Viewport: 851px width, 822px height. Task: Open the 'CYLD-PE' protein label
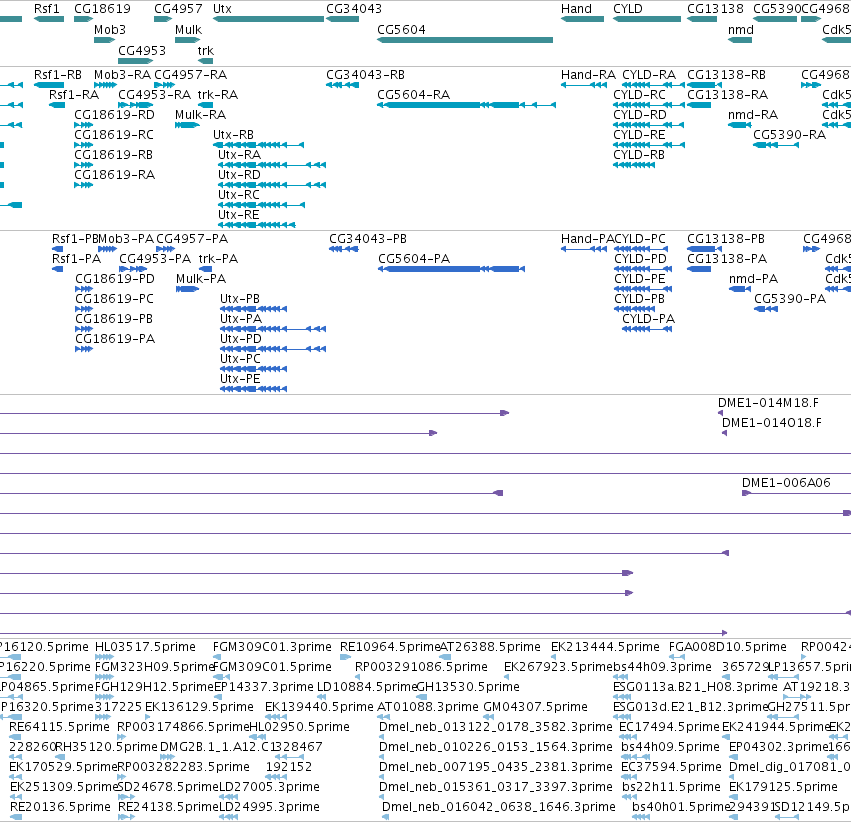tap(640, 279)
